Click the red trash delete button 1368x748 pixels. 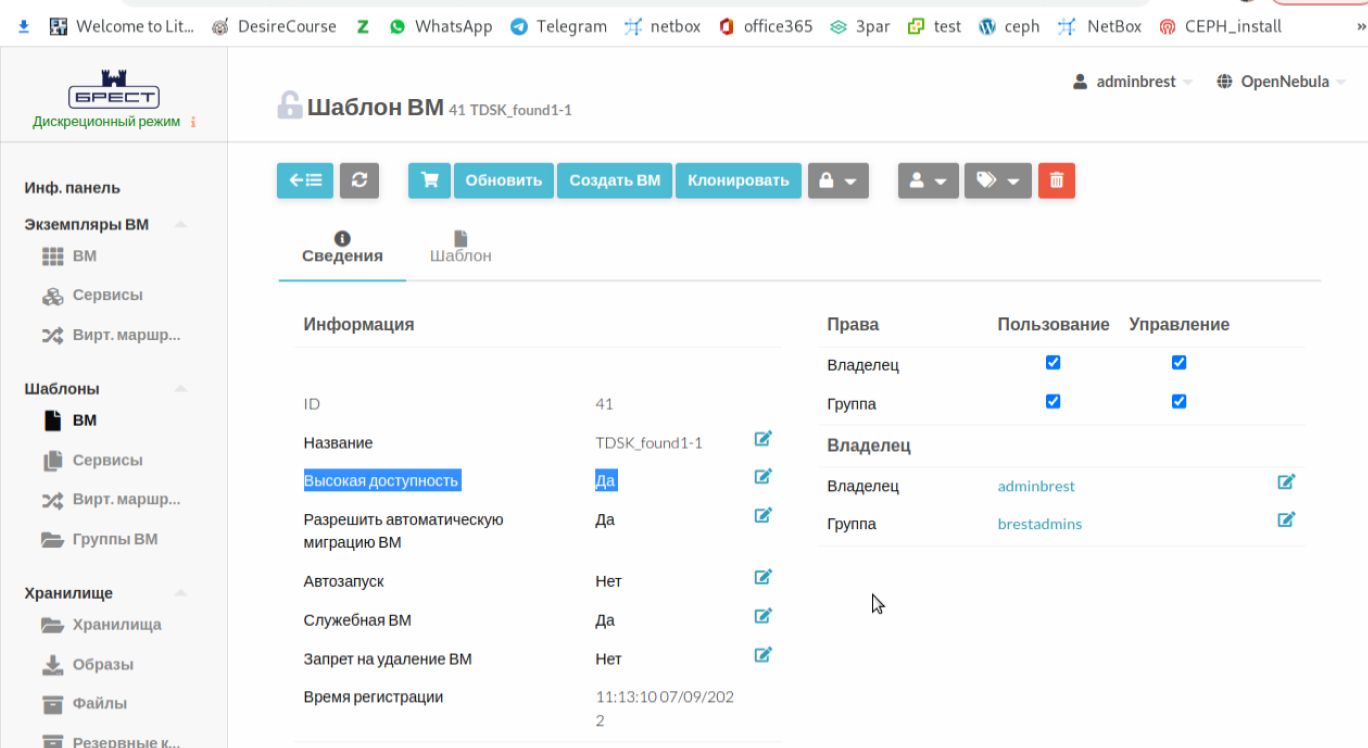1056,181
